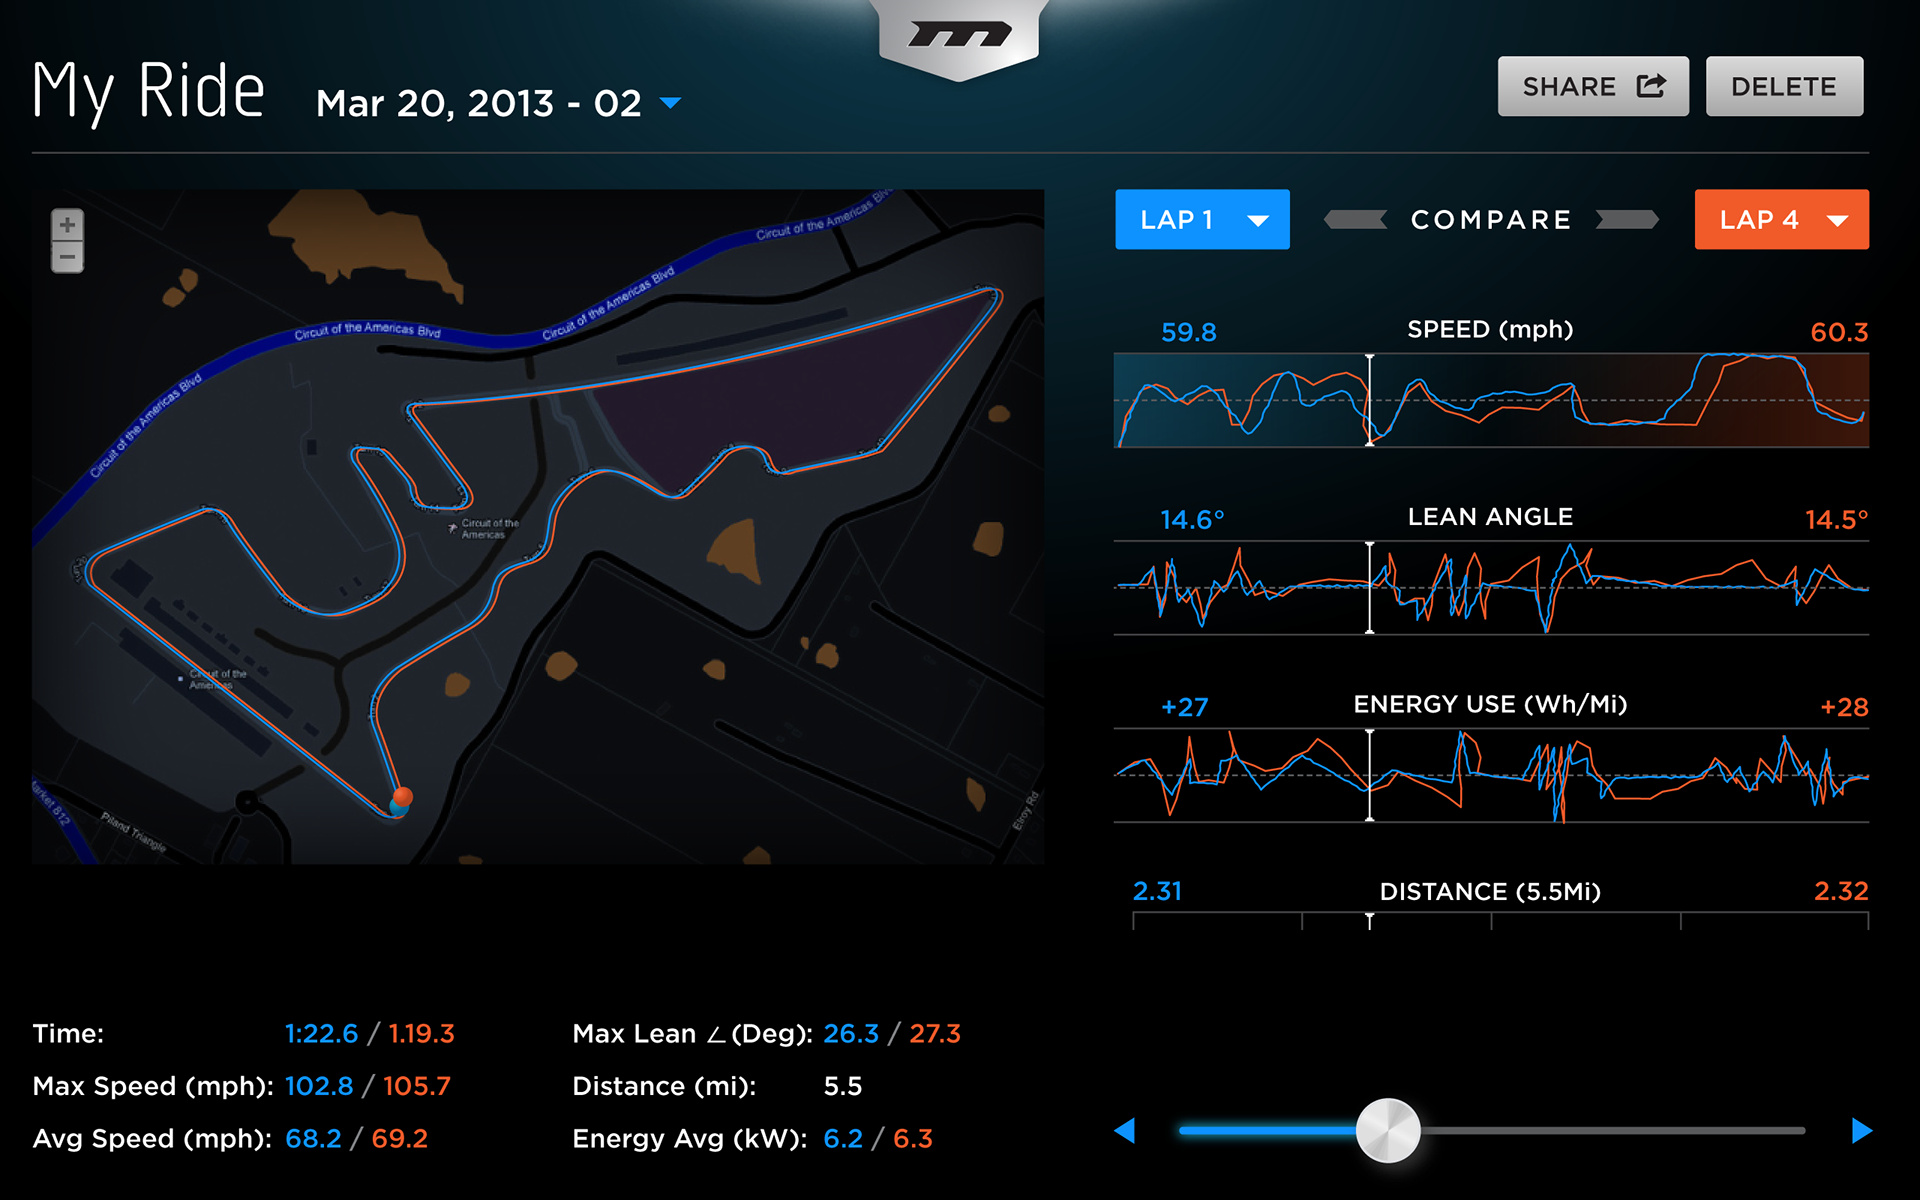The height and width of the screenshot is (1200, 1920).
Task: Click the max lean value 26.3
Action: point(851,1034)
